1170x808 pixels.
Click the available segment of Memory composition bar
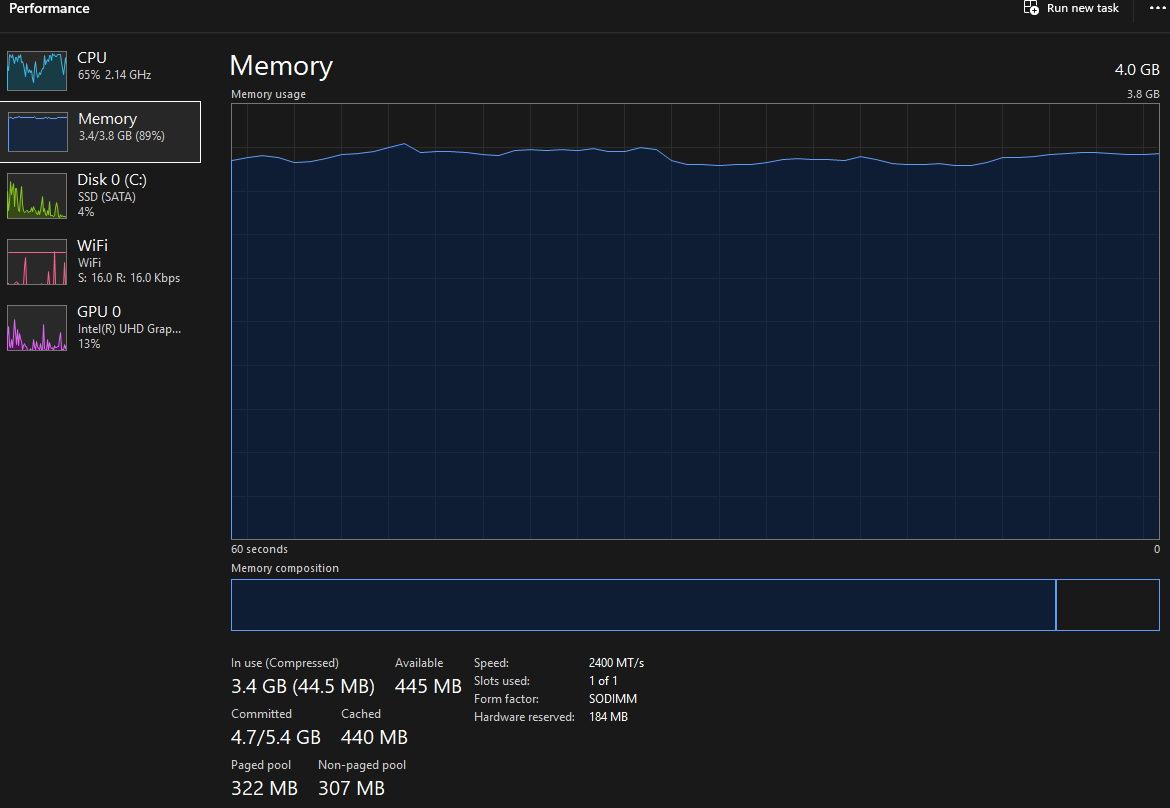[x=1108, y=605]
